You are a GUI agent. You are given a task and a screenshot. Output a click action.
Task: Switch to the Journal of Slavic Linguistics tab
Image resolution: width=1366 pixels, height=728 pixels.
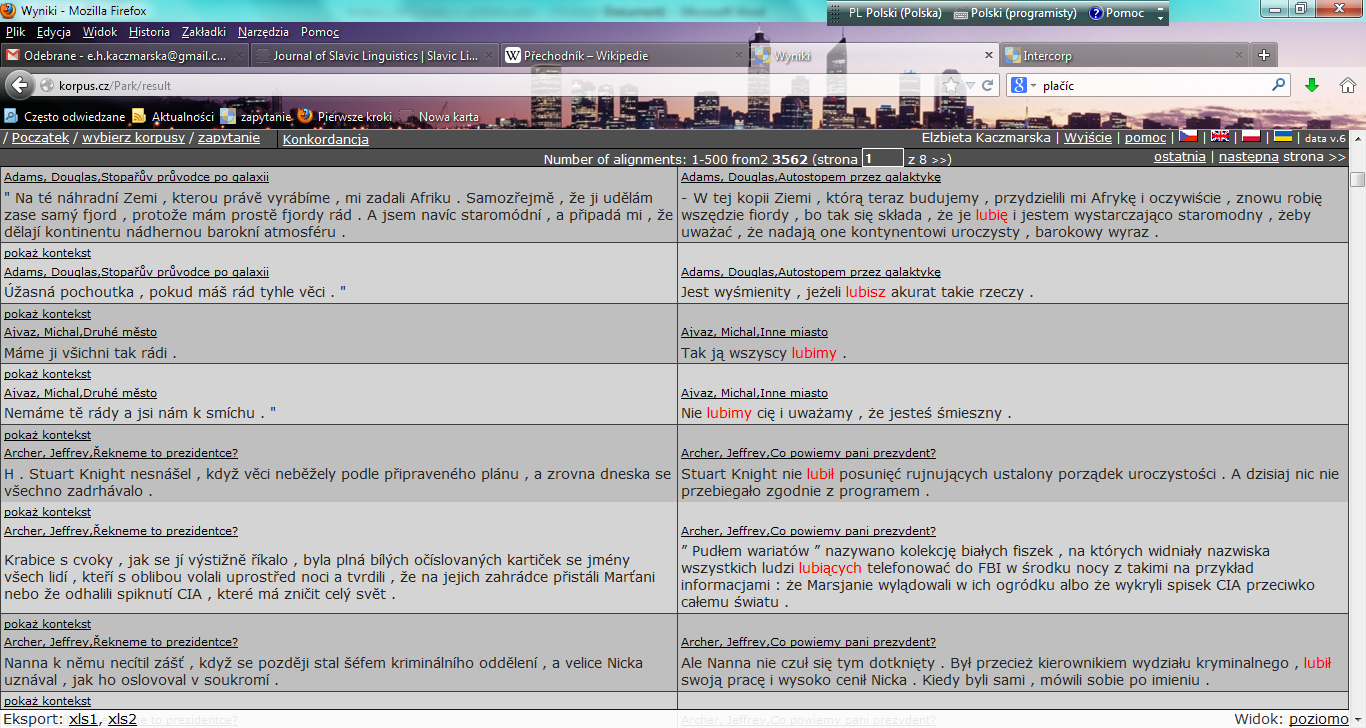coord(375,56)
